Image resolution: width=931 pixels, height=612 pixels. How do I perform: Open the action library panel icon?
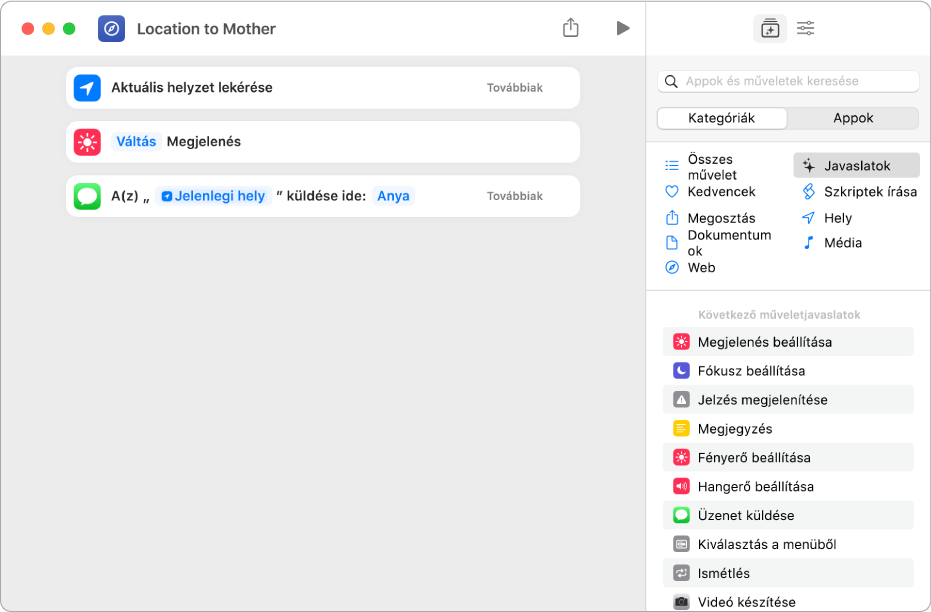(x=769, y=28)
